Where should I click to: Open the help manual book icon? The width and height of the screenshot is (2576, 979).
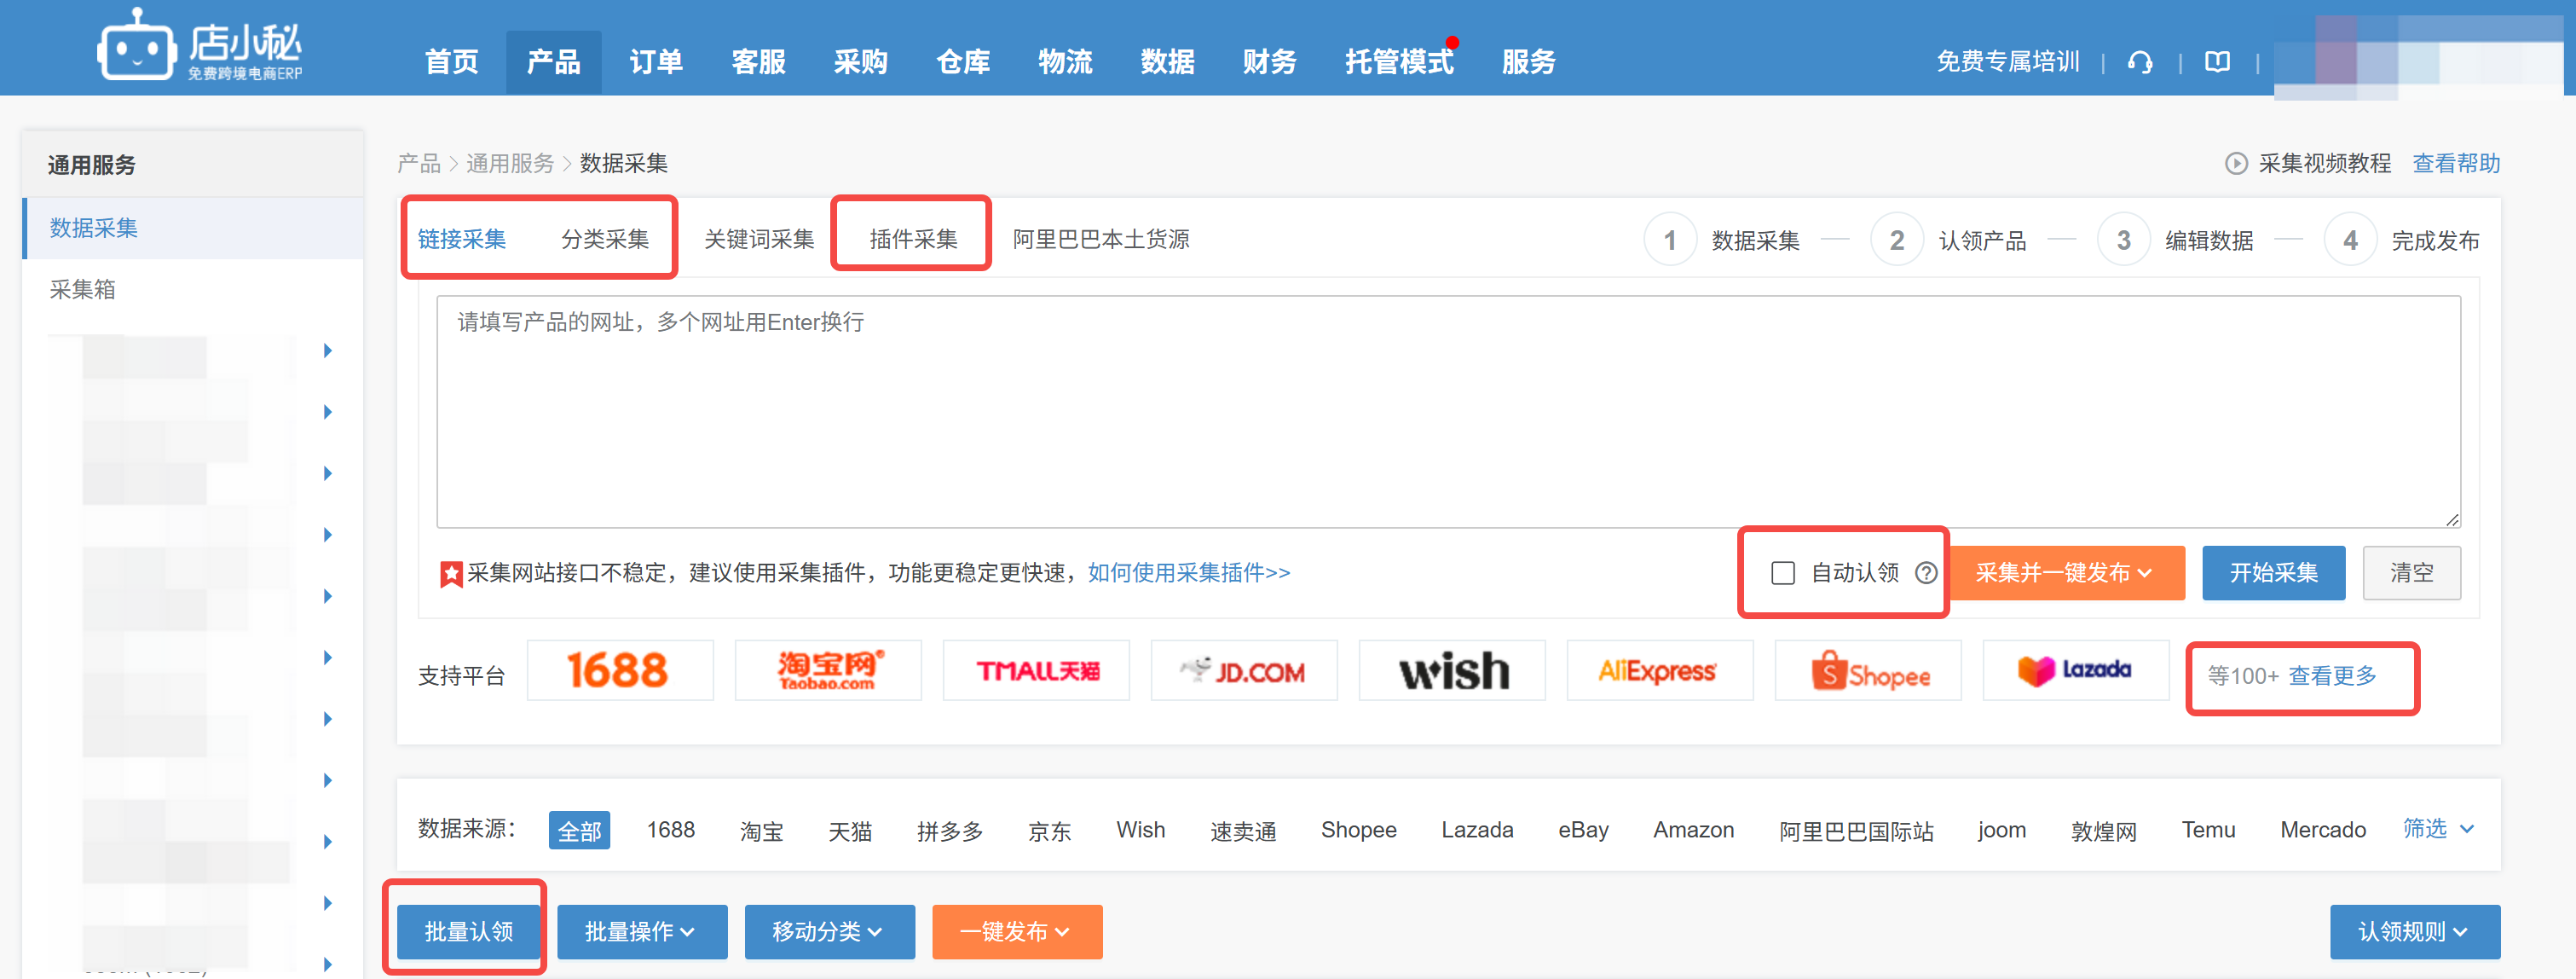[2217, 62]
